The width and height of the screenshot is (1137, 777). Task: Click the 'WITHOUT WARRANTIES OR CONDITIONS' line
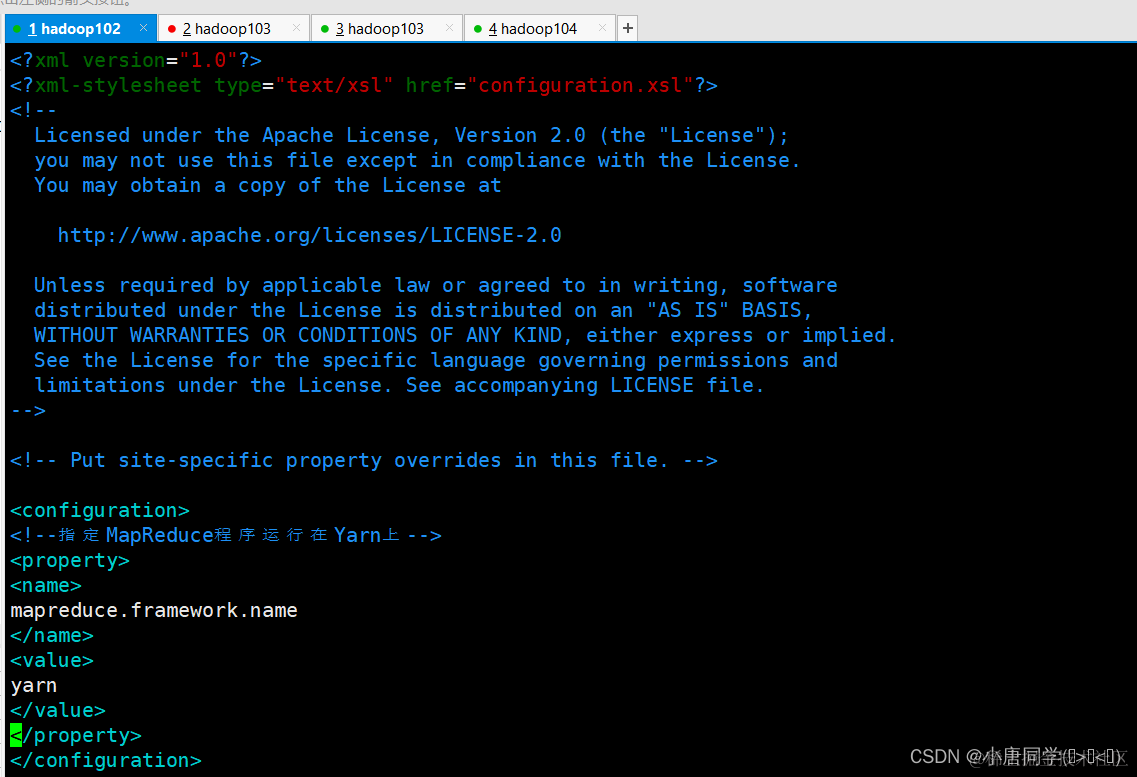pos(465,335)
